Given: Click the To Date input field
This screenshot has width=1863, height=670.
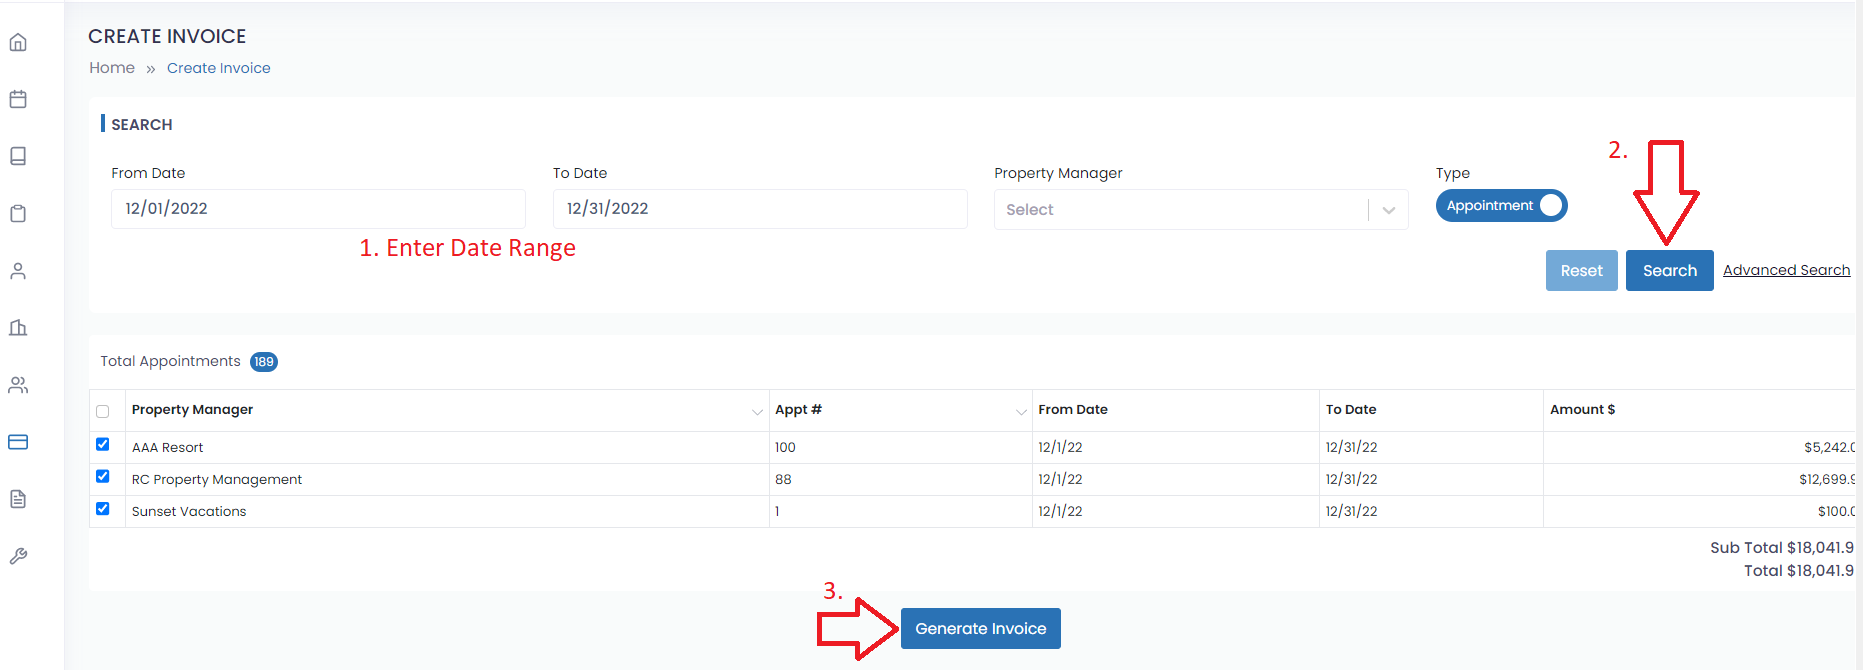Looking at the screenshot, I should click(760, 209).
